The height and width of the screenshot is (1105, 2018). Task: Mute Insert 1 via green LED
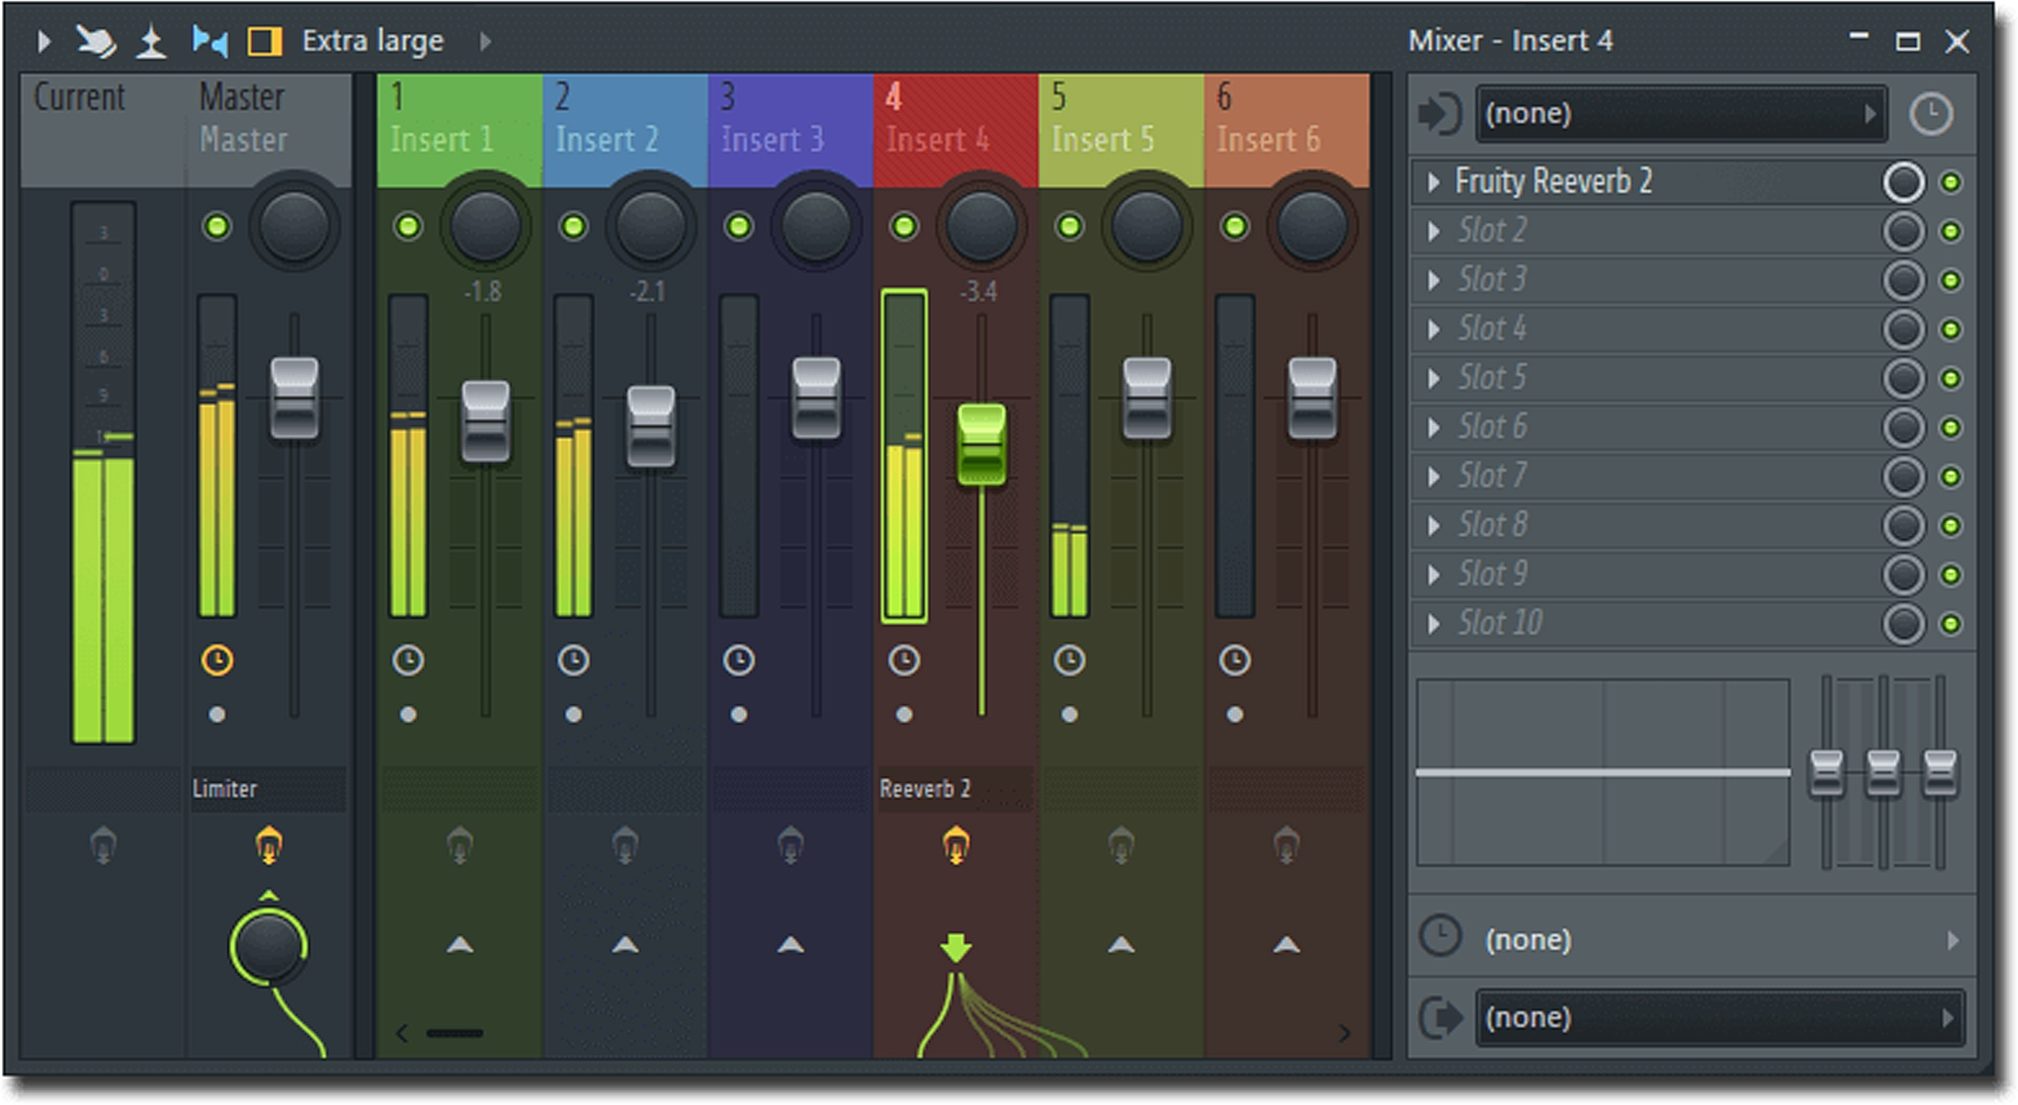(x=408, y=226)
